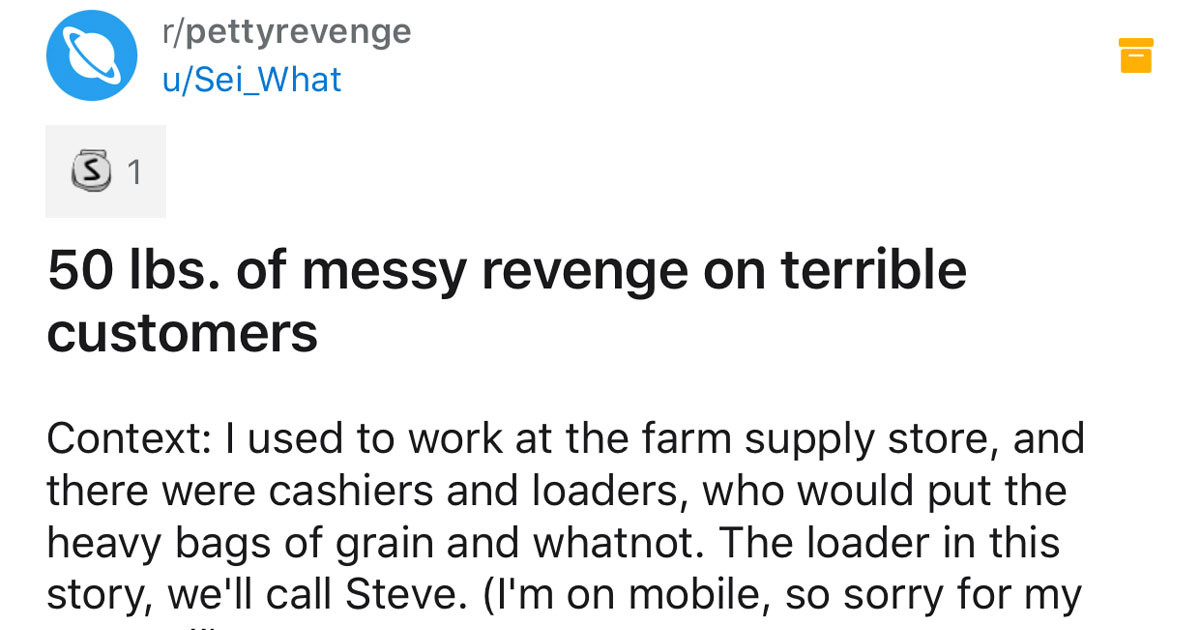This screenshot has height=630, width=1200.
Task: Select the username u/Sei_What
Action: 250,78
